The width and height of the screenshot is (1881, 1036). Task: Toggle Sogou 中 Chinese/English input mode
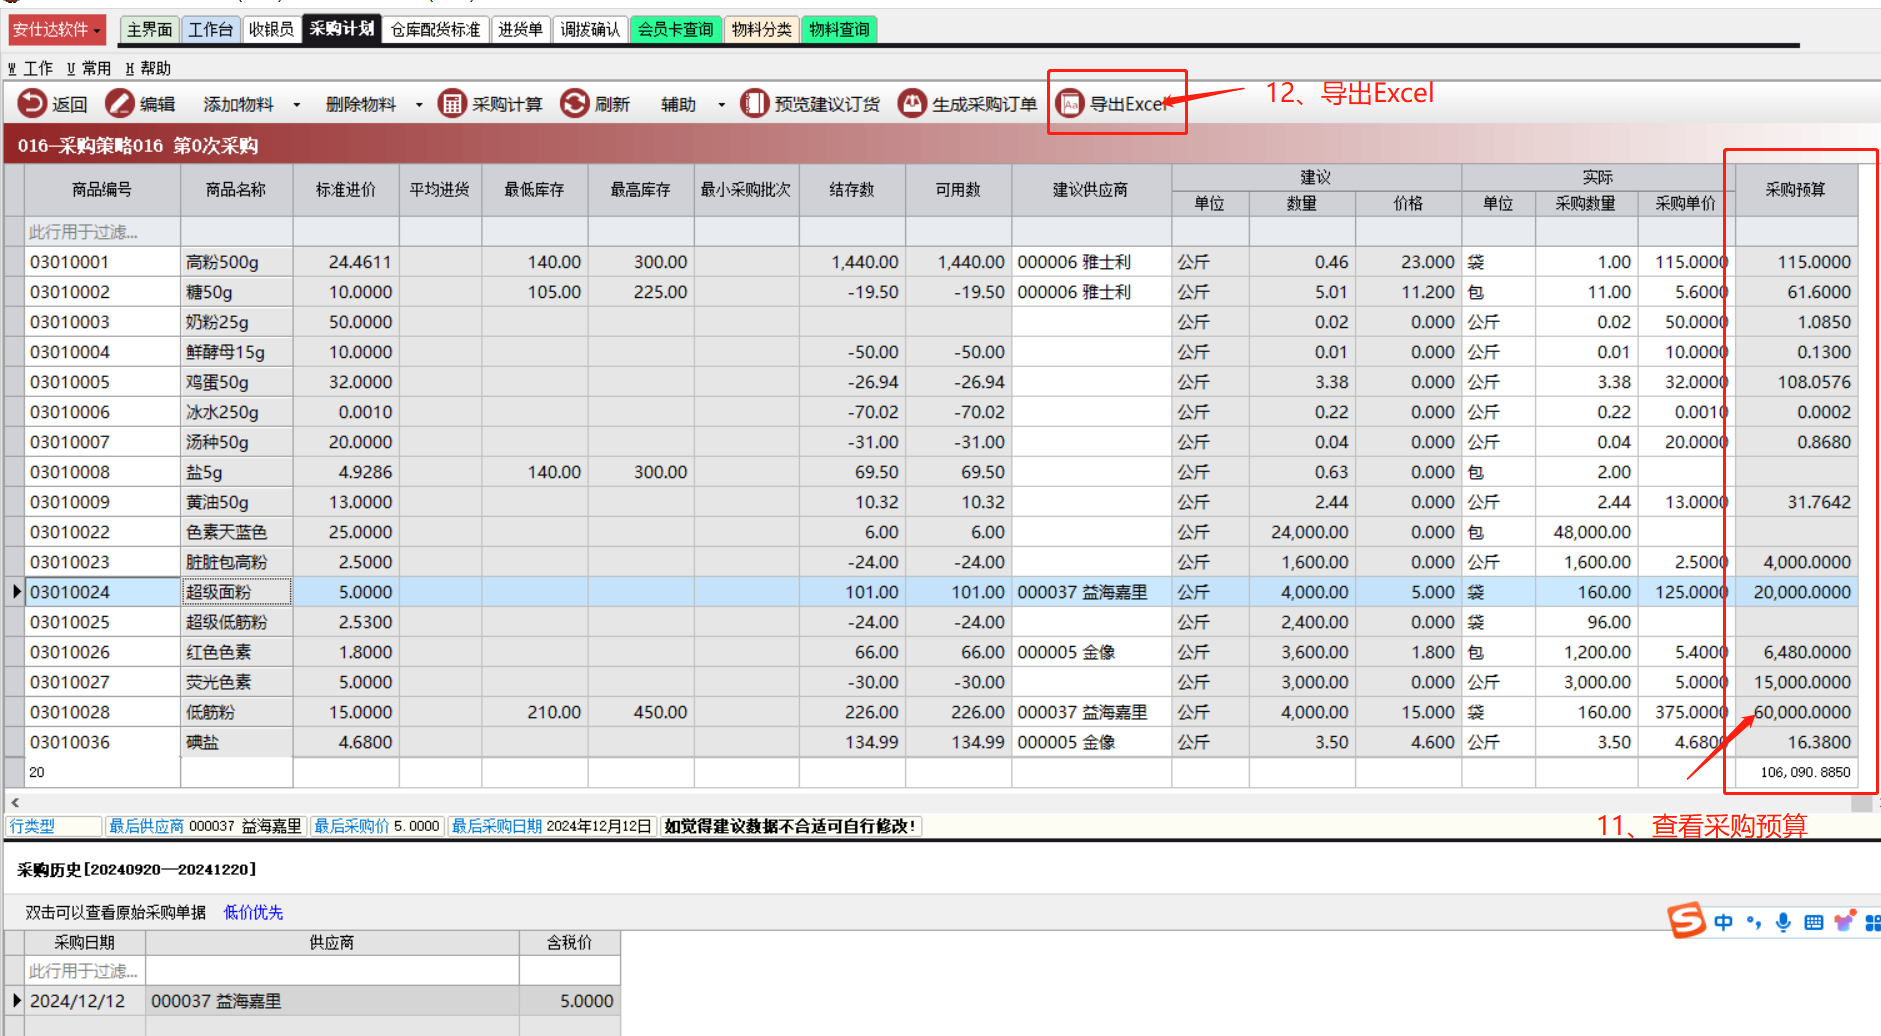pyautogui.click(x=1723, y=922)
